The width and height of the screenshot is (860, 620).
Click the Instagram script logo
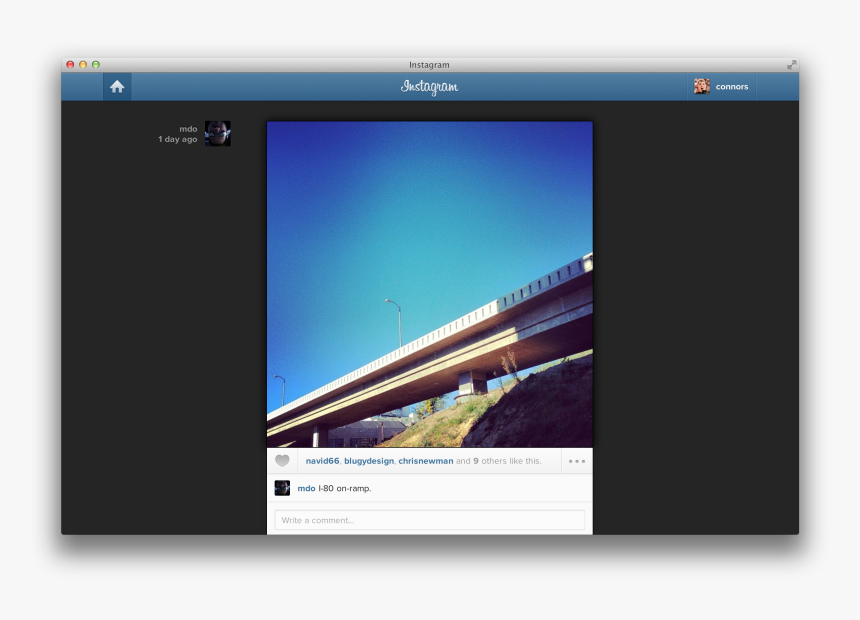429,87
